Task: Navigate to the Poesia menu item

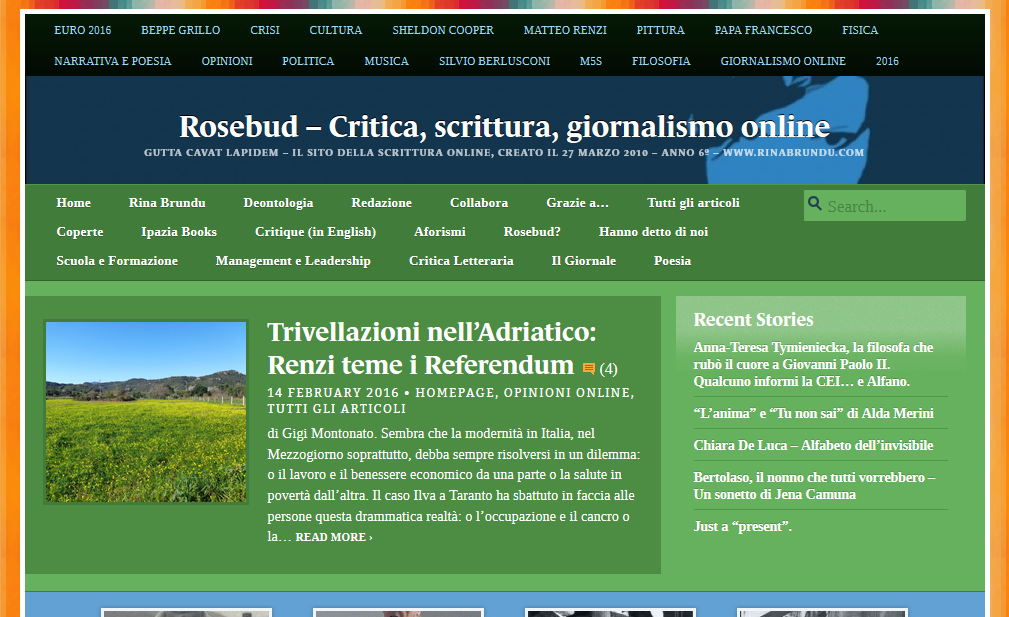Action: (672, 261)
